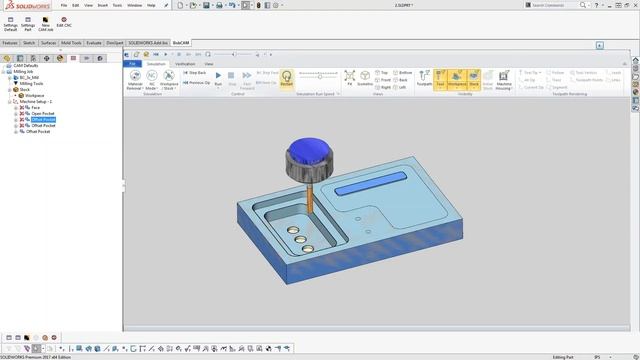Open the Evaluate command tab

click(93, 43)
